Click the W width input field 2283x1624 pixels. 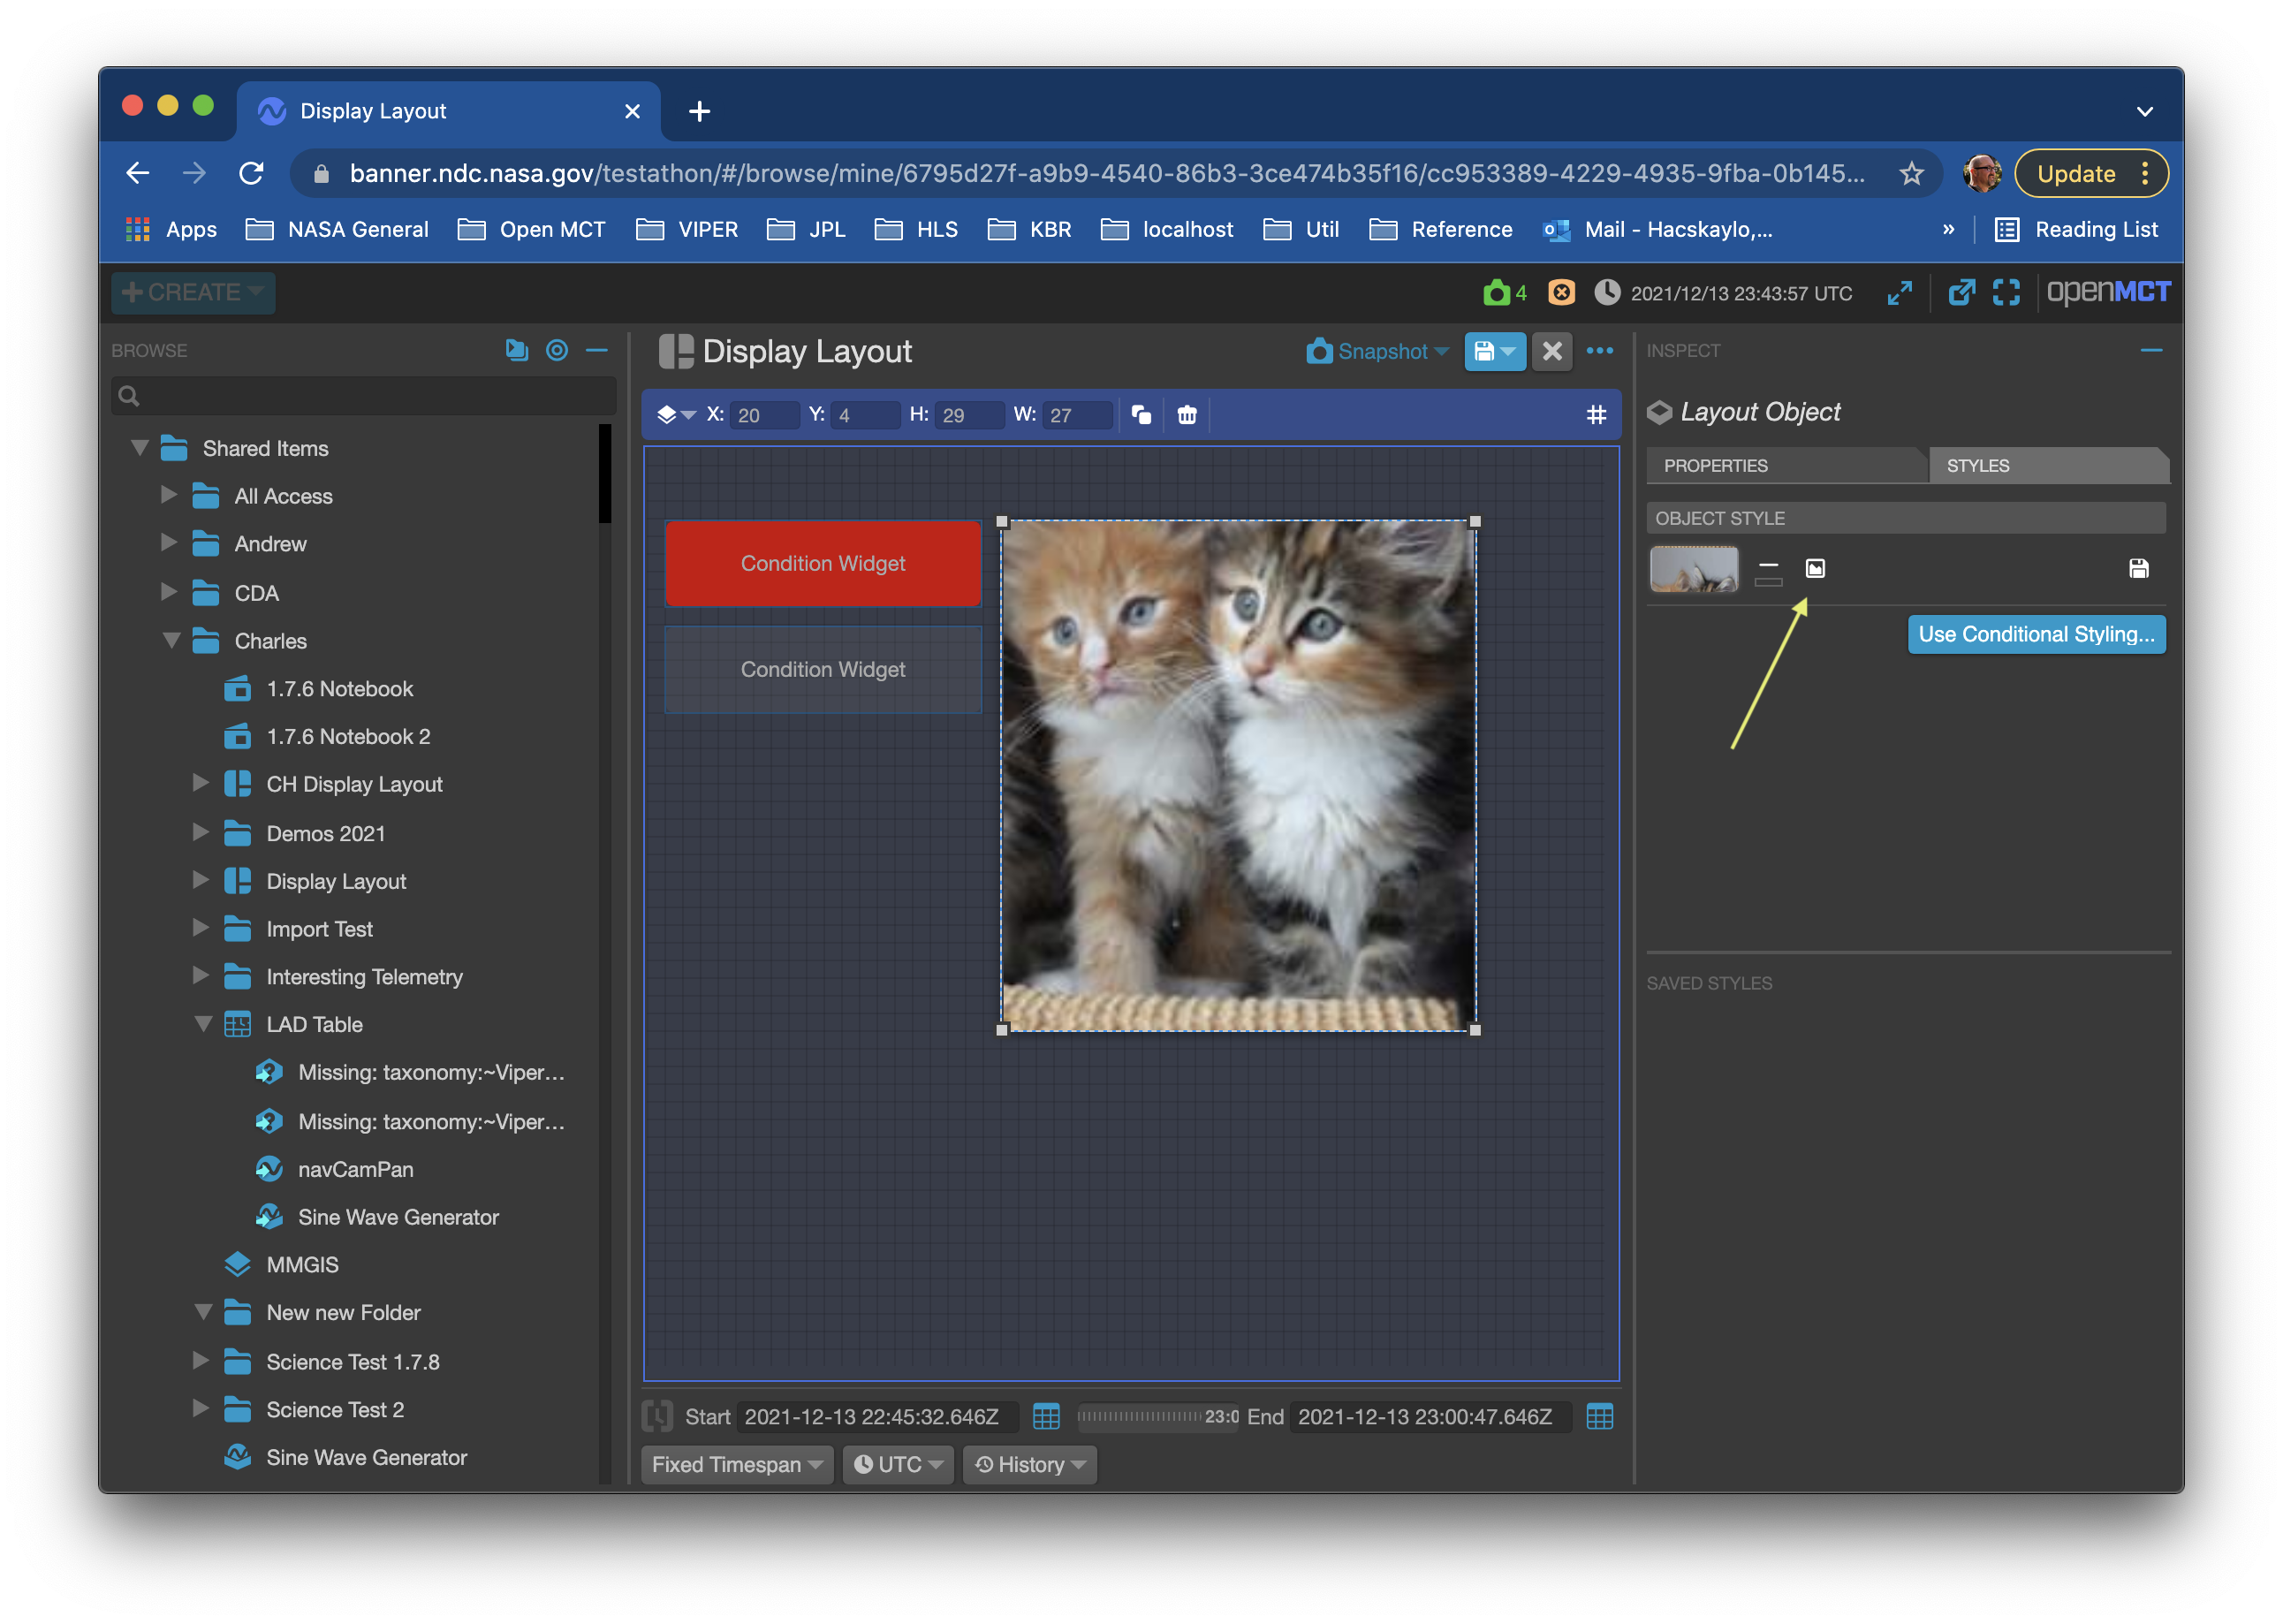pos(1076,414)
